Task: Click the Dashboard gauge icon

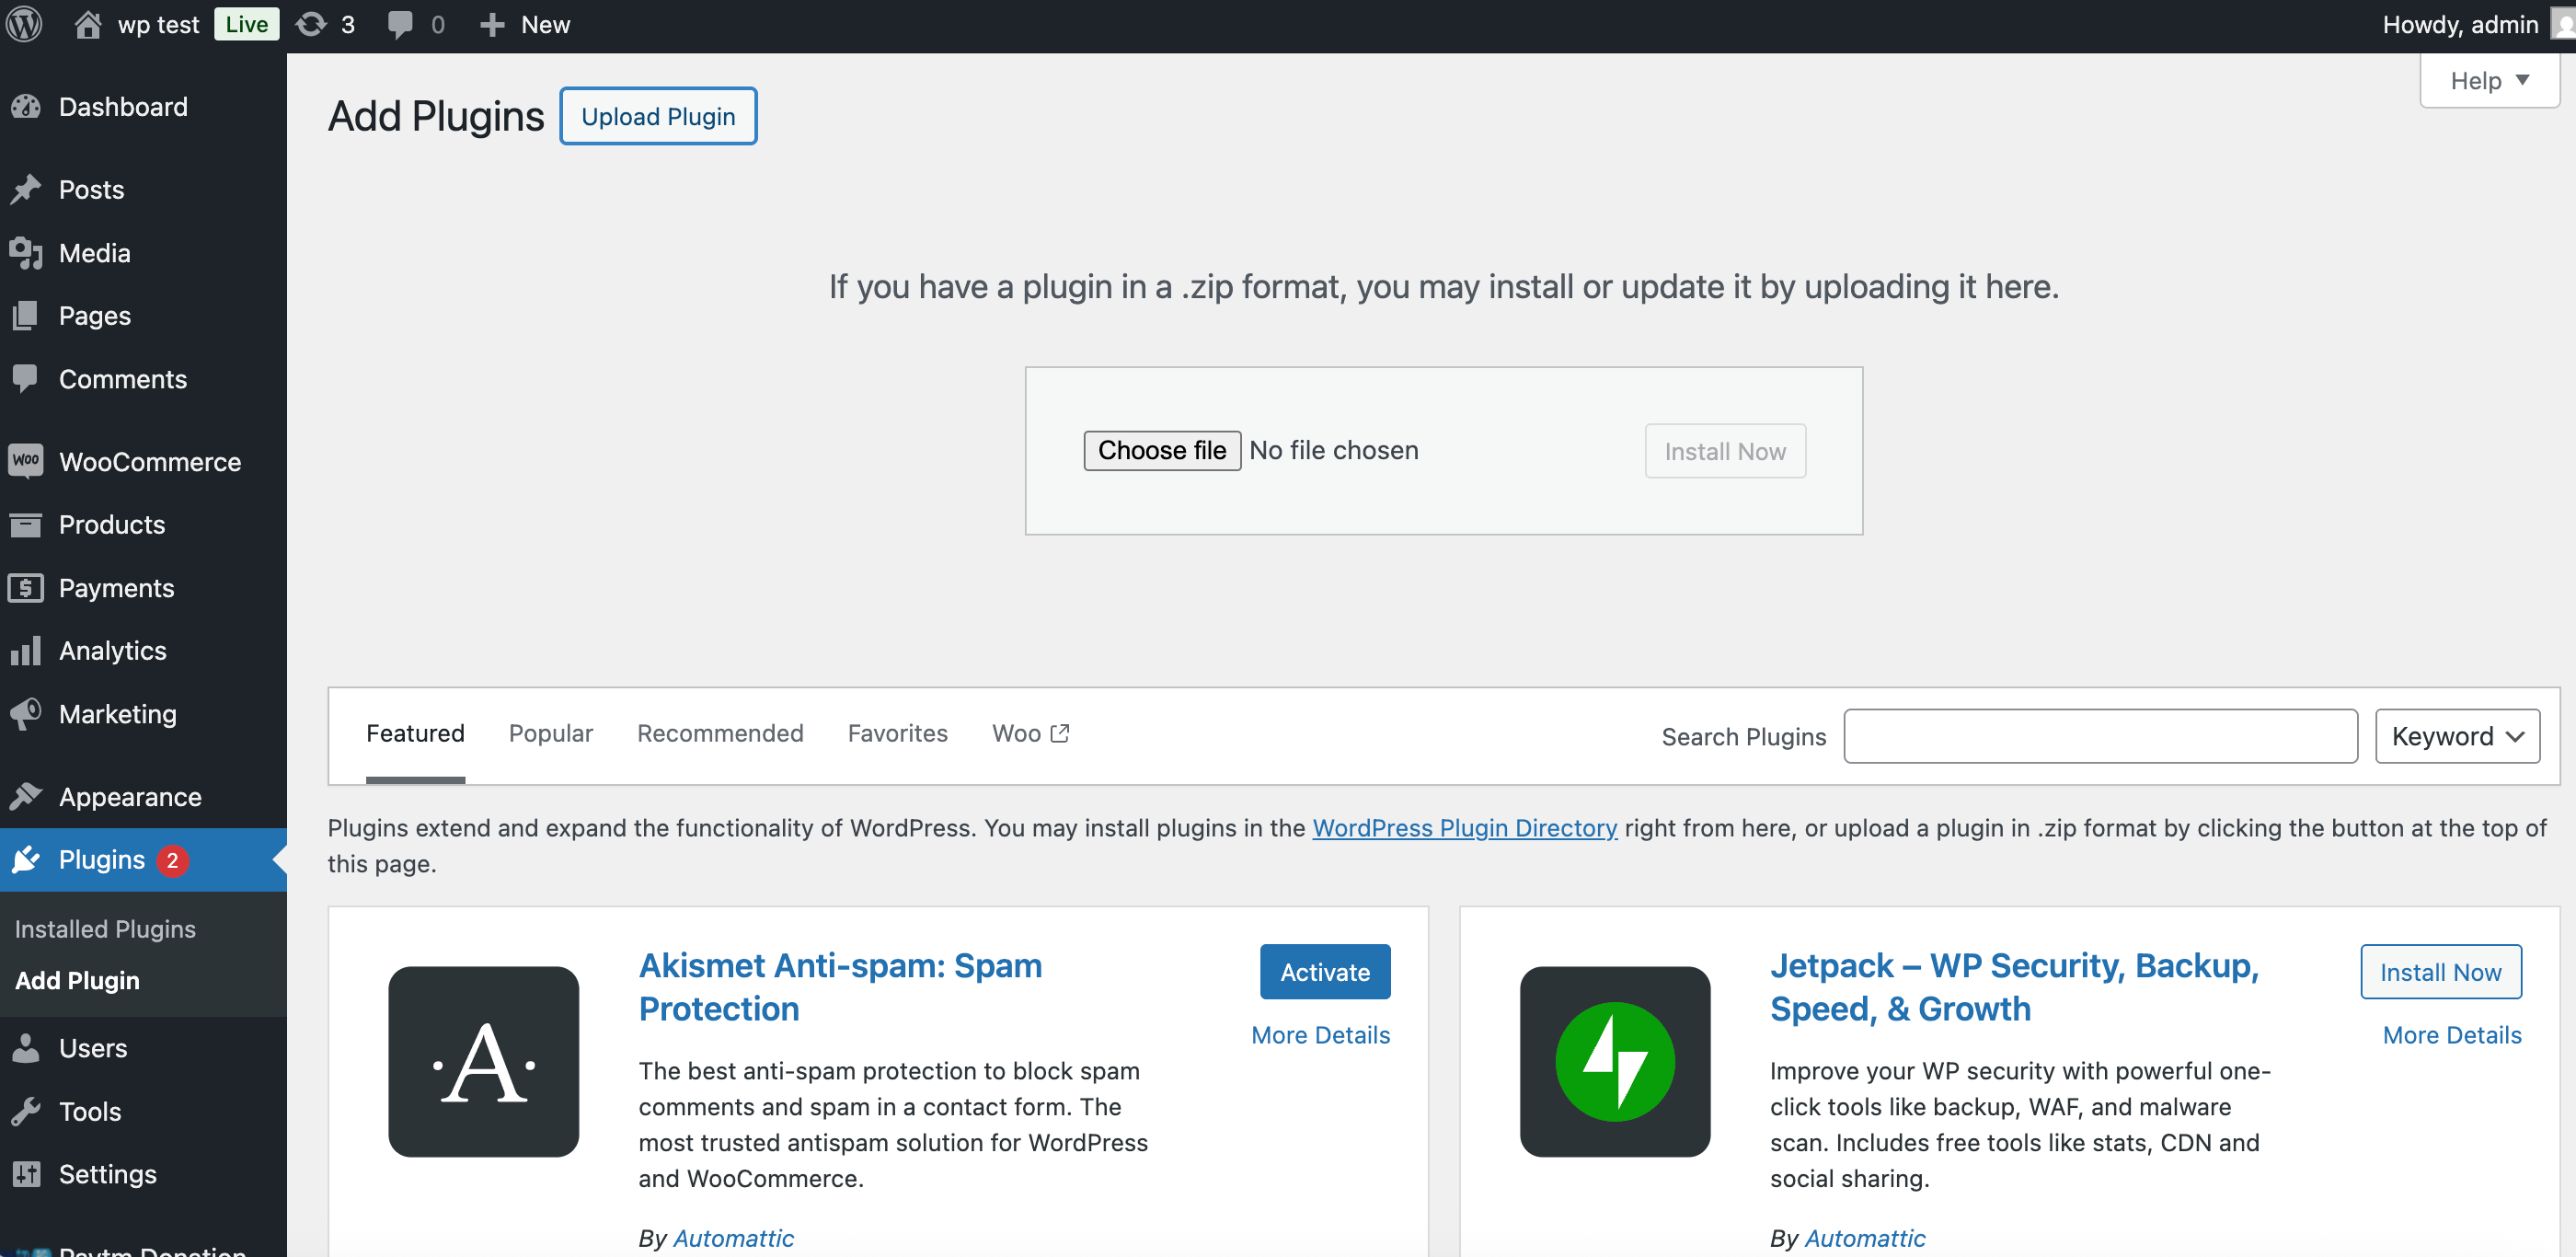Action: coord(26,107)
